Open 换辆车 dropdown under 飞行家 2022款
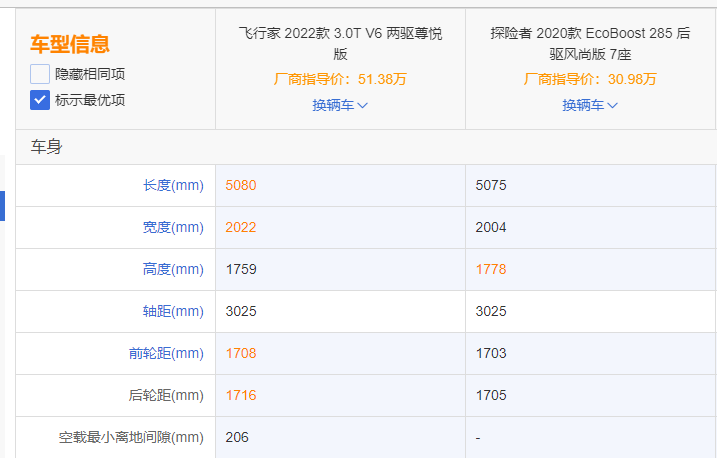The image size is (717, 458). [x=340, y=105]
